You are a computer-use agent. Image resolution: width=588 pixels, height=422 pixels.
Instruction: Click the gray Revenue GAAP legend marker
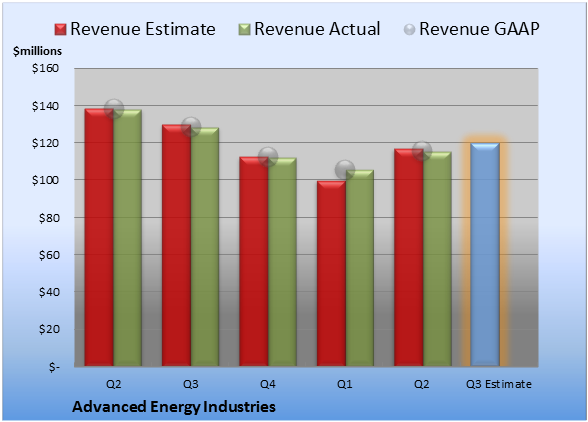(410, 30)
